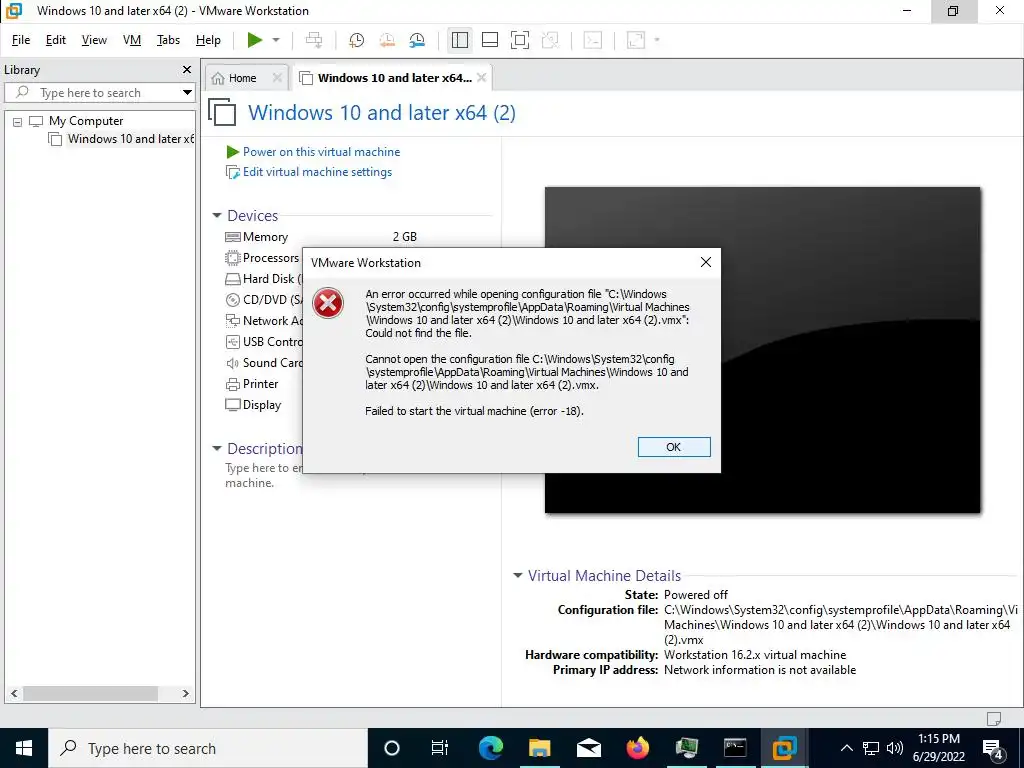Select My Computer in Library tree
The width and height of the screenshot is (1024, 768).
[x=86, y=121]
